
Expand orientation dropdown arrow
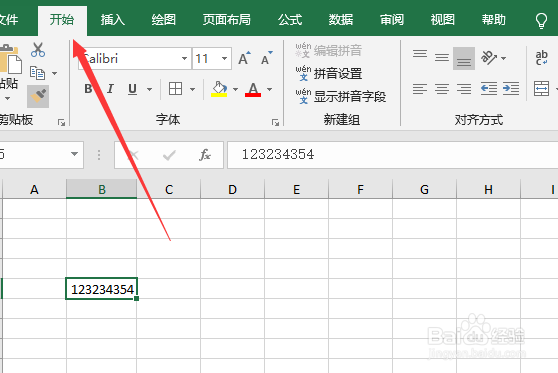[503, 58]
